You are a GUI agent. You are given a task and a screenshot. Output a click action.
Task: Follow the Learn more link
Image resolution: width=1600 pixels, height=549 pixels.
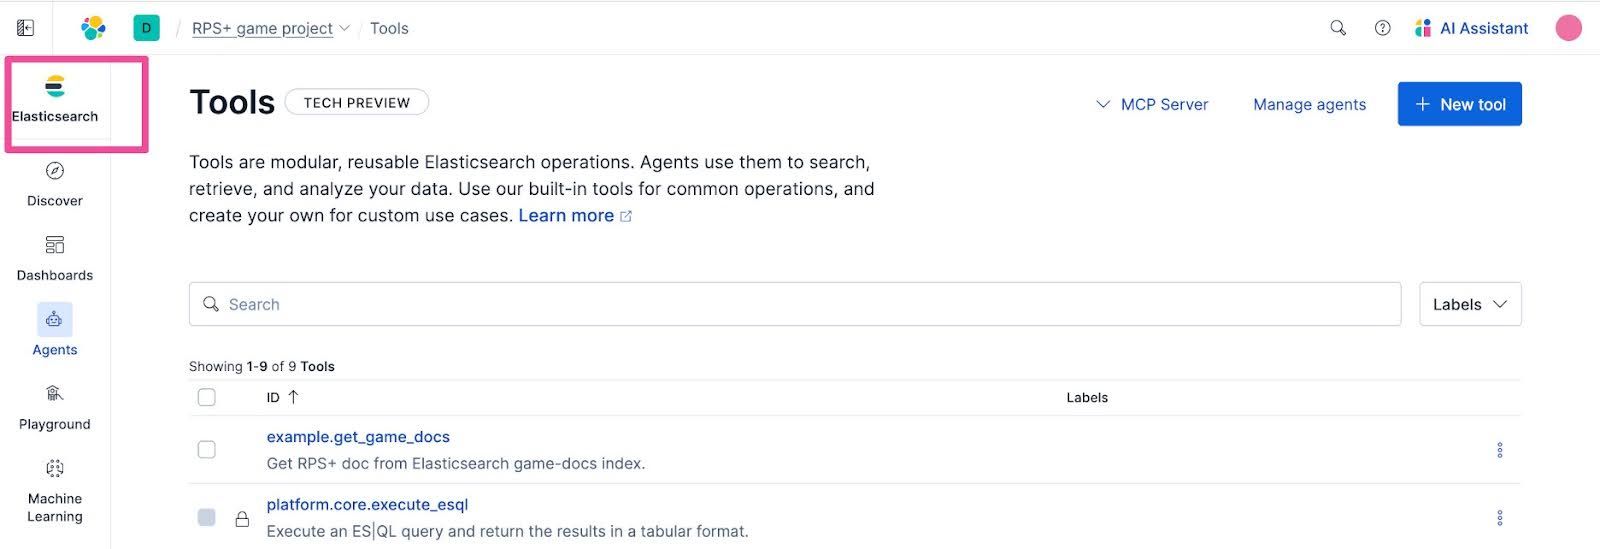click(566, 216)
